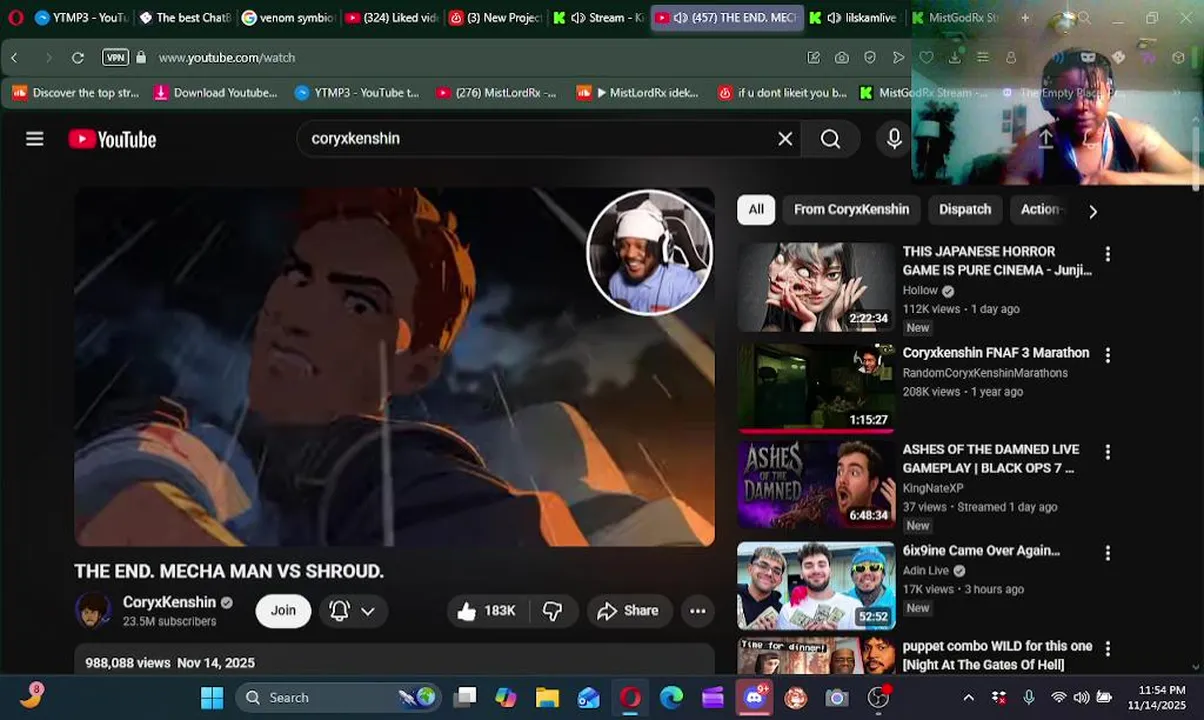Open the Adin Live channel name
The height and width of the screenshot is (720, 1204).
point(926,571)
